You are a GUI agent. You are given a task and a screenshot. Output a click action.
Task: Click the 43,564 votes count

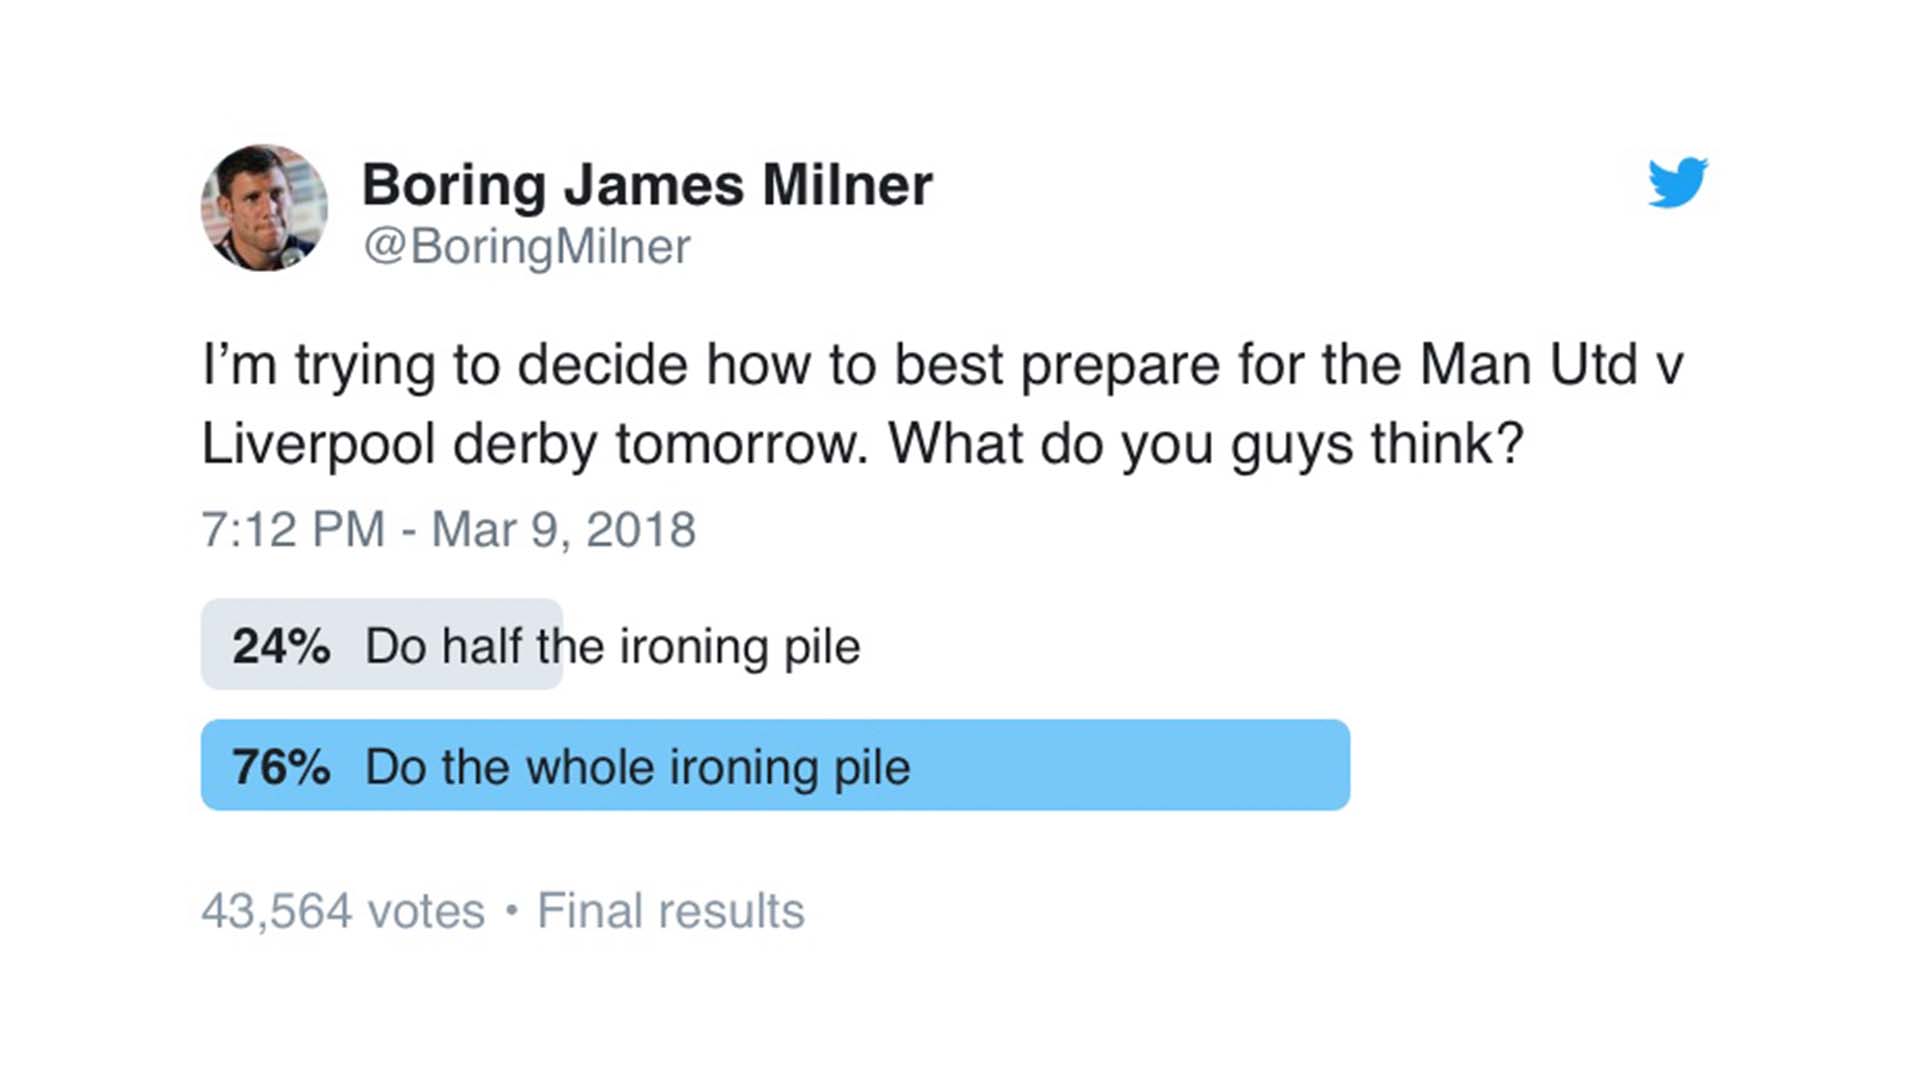[x=343, y=911]
